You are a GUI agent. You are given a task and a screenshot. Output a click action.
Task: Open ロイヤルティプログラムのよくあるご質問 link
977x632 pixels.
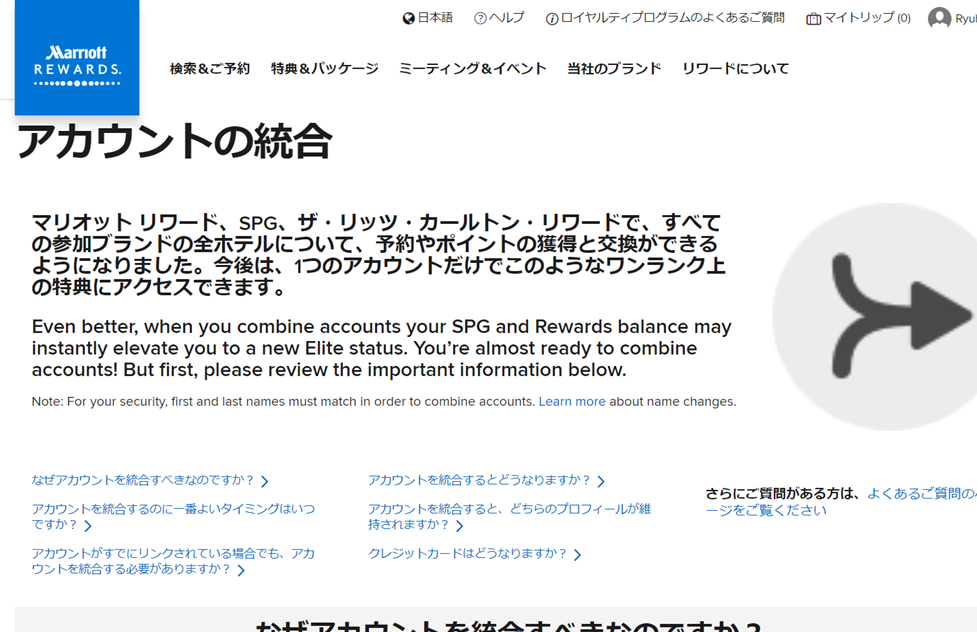(x=673, y=18)
